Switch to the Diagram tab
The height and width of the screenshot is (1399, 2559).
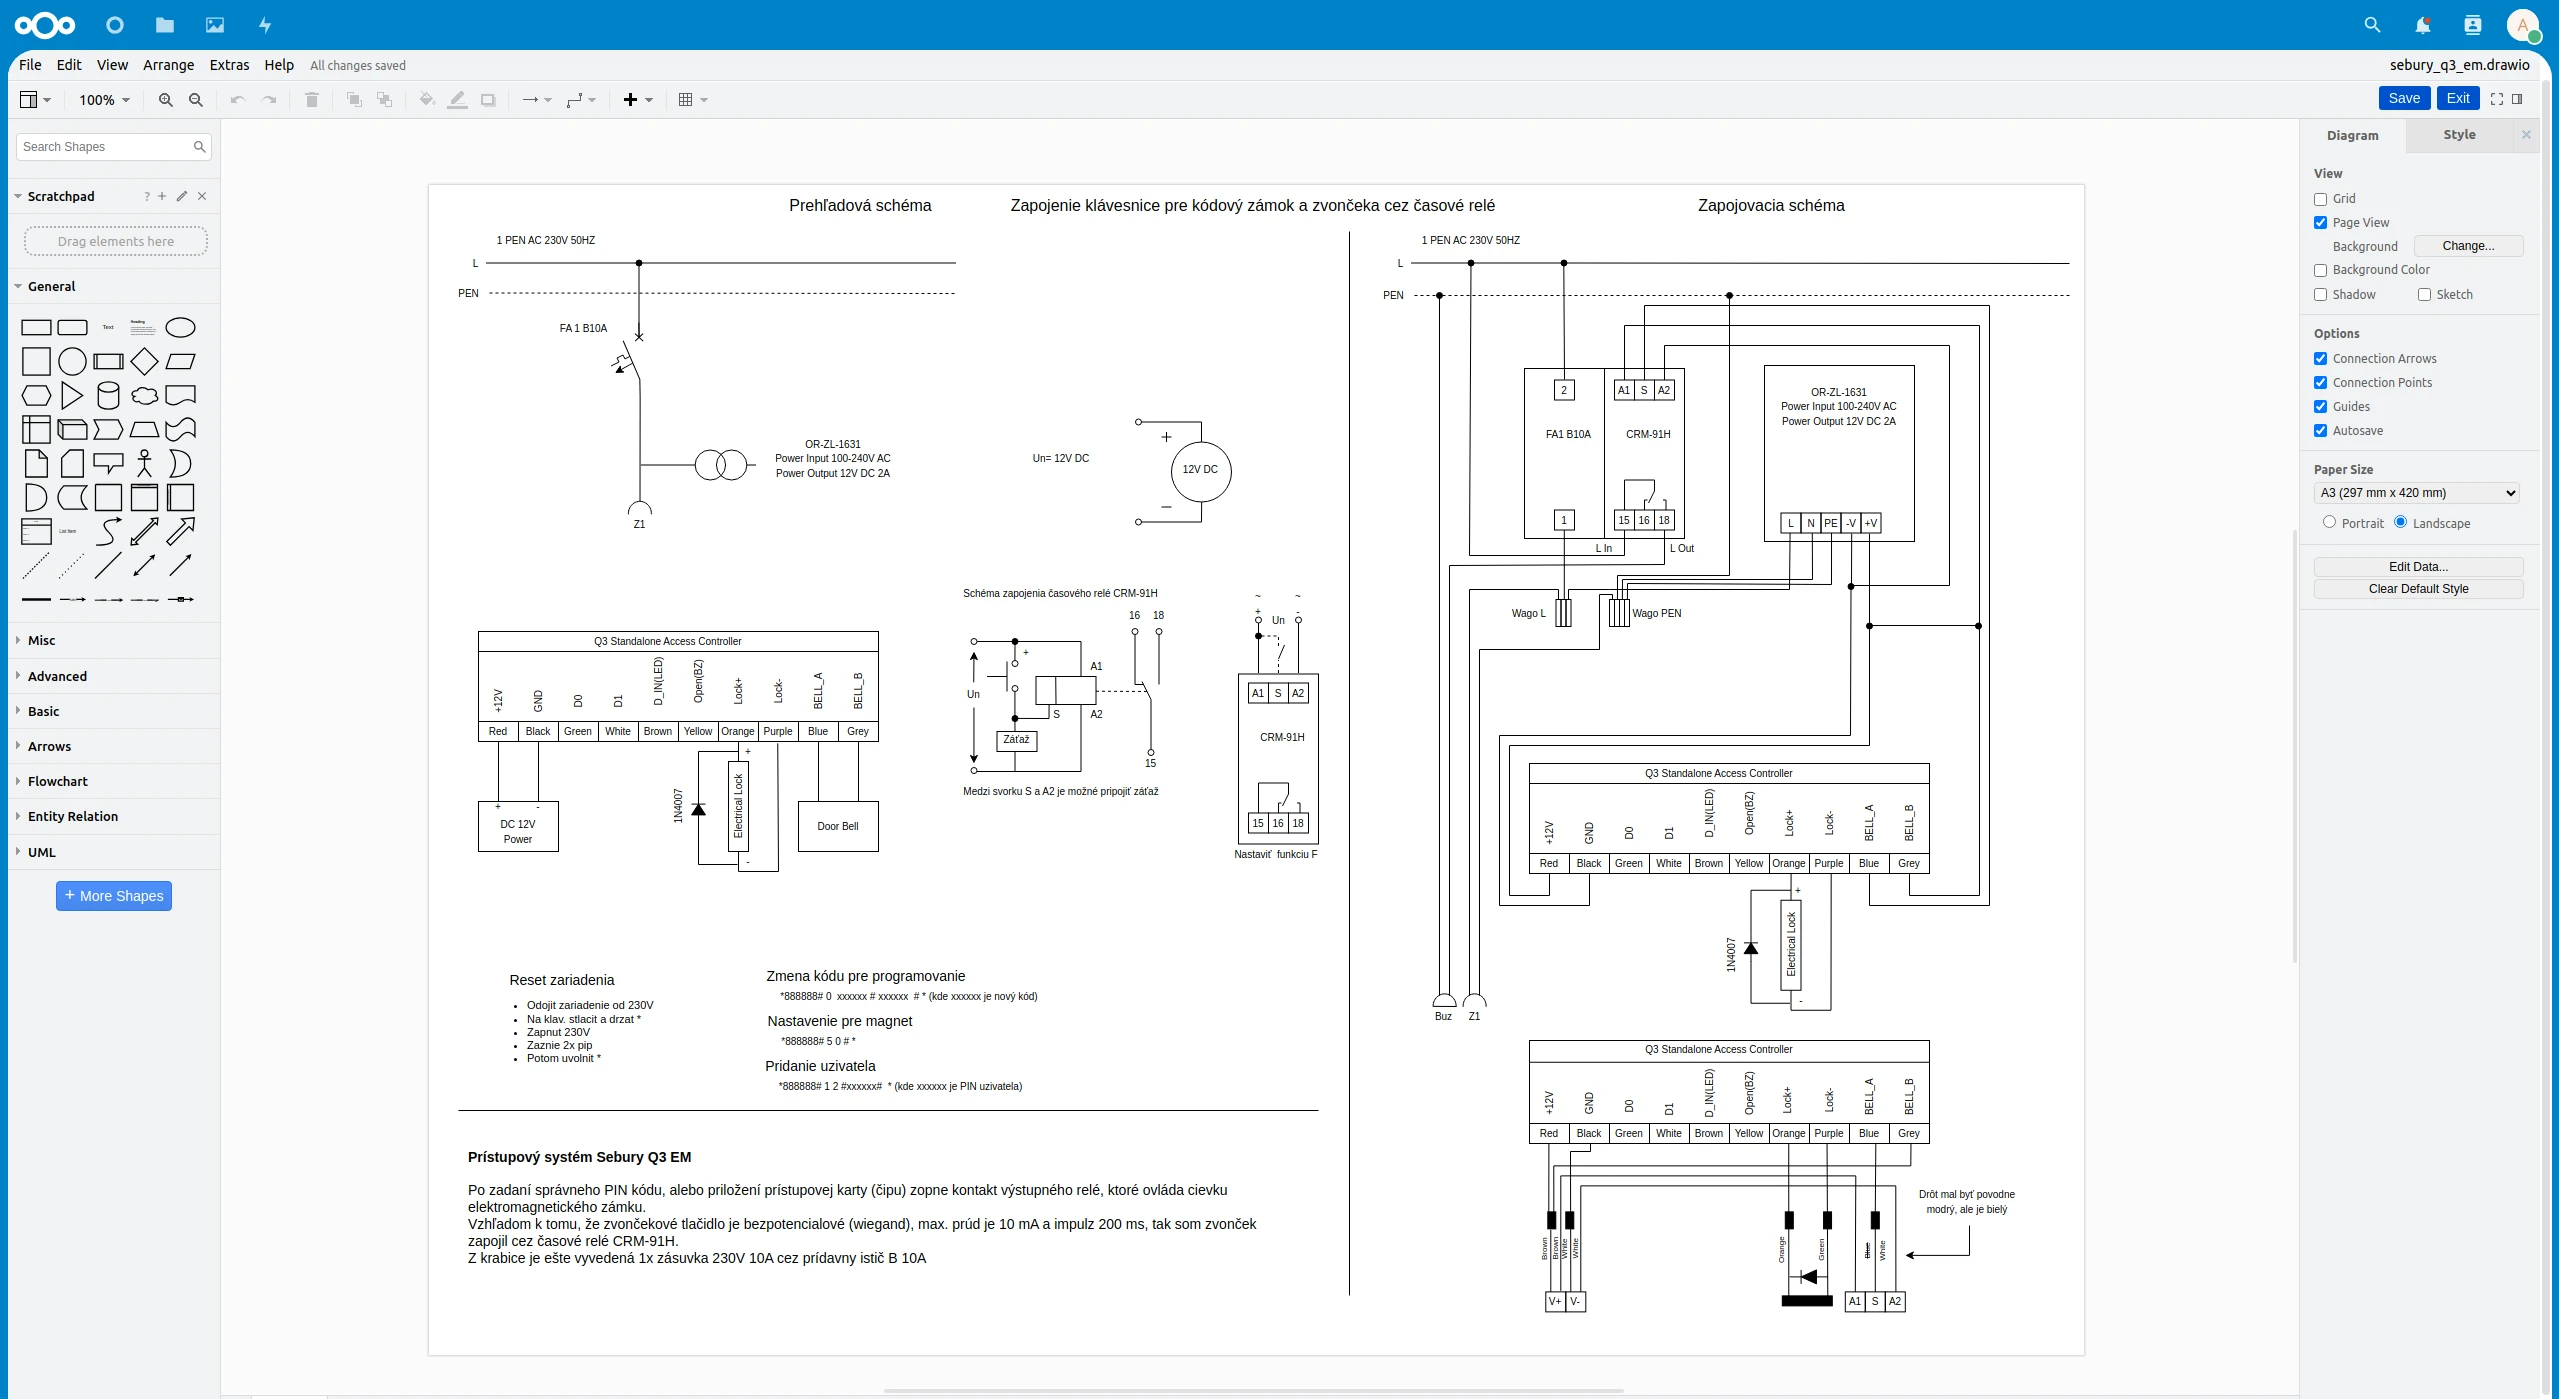pyautogui.click(x=2352, y=135)
